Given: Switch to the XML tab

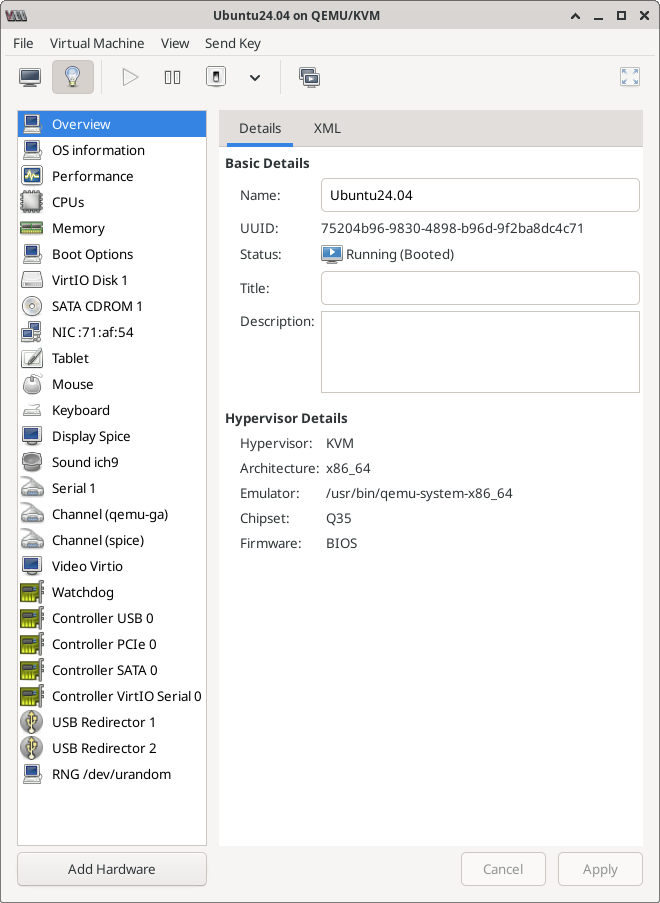Looking at the screenshot, I should (327, 128).
